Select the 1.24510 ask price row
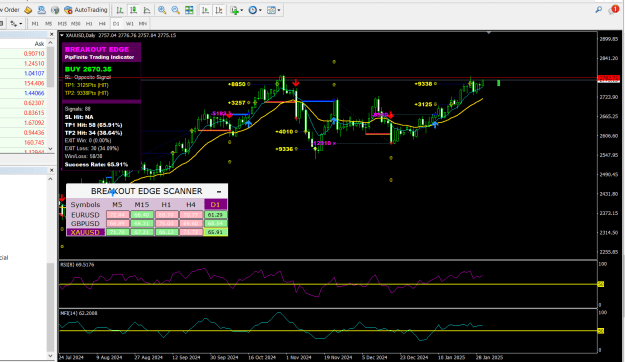The height and width of the screenshot is (362, 625). (23, 63)
